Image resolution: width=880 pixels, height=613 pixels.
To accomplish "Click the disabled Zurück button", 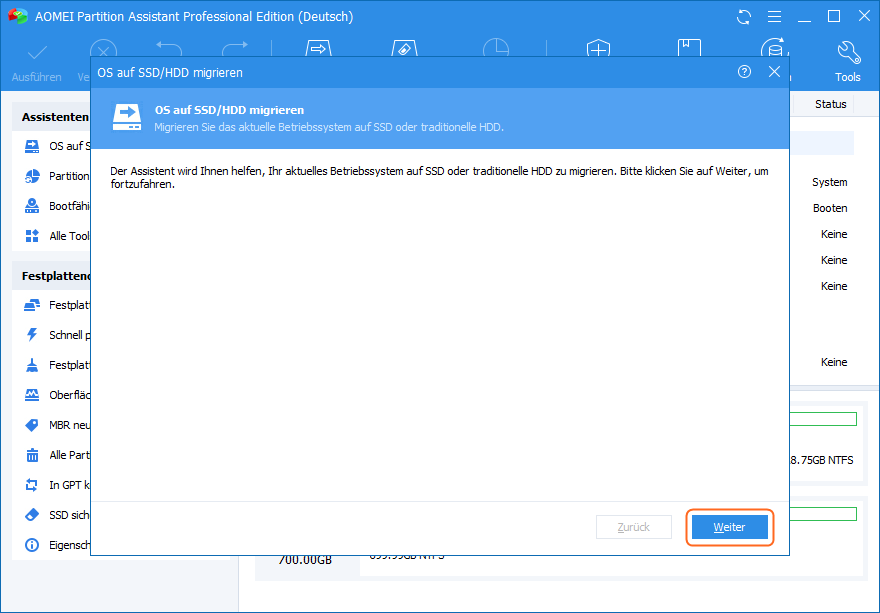I will [x=634, y=527].
